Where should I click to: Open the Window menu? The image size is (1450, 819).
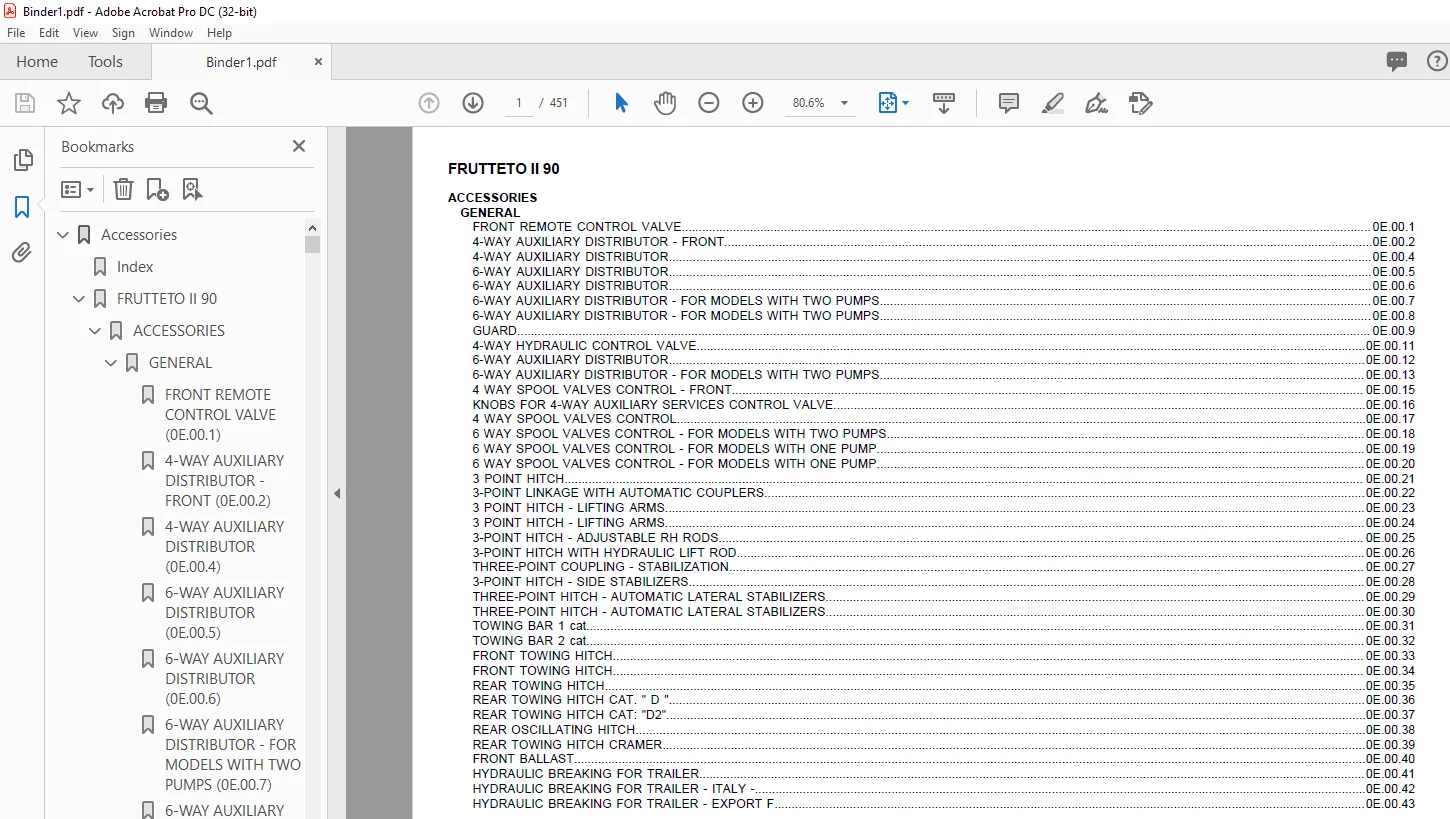171,33
